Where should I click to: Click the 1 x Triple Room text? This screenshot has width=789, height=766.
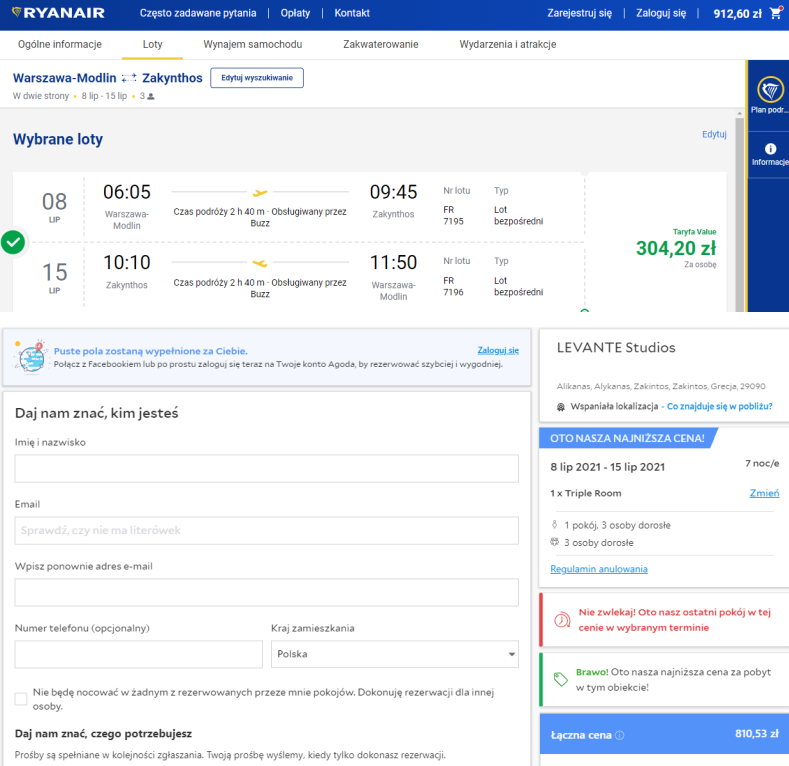[x=586, y=493]
